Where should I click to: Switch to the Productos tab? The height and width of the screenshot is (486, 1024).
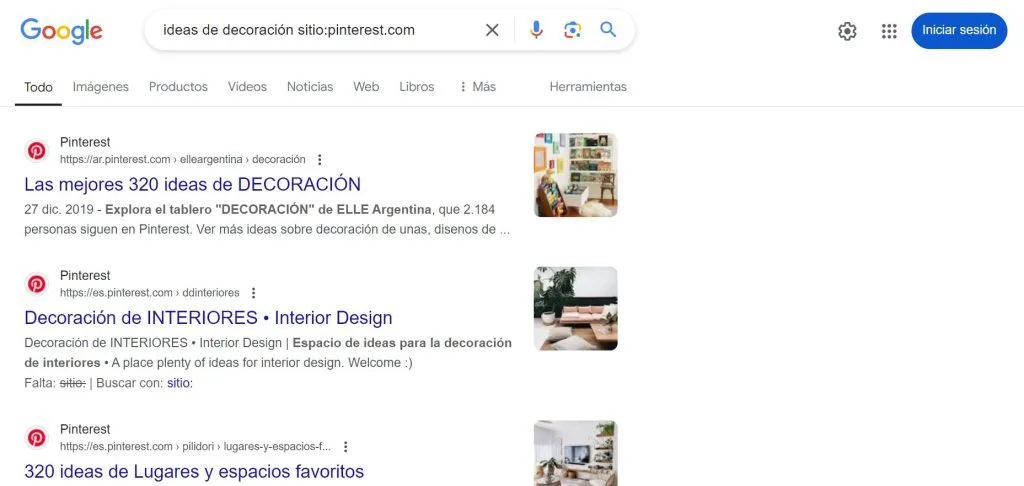click(x=178, y=86)
